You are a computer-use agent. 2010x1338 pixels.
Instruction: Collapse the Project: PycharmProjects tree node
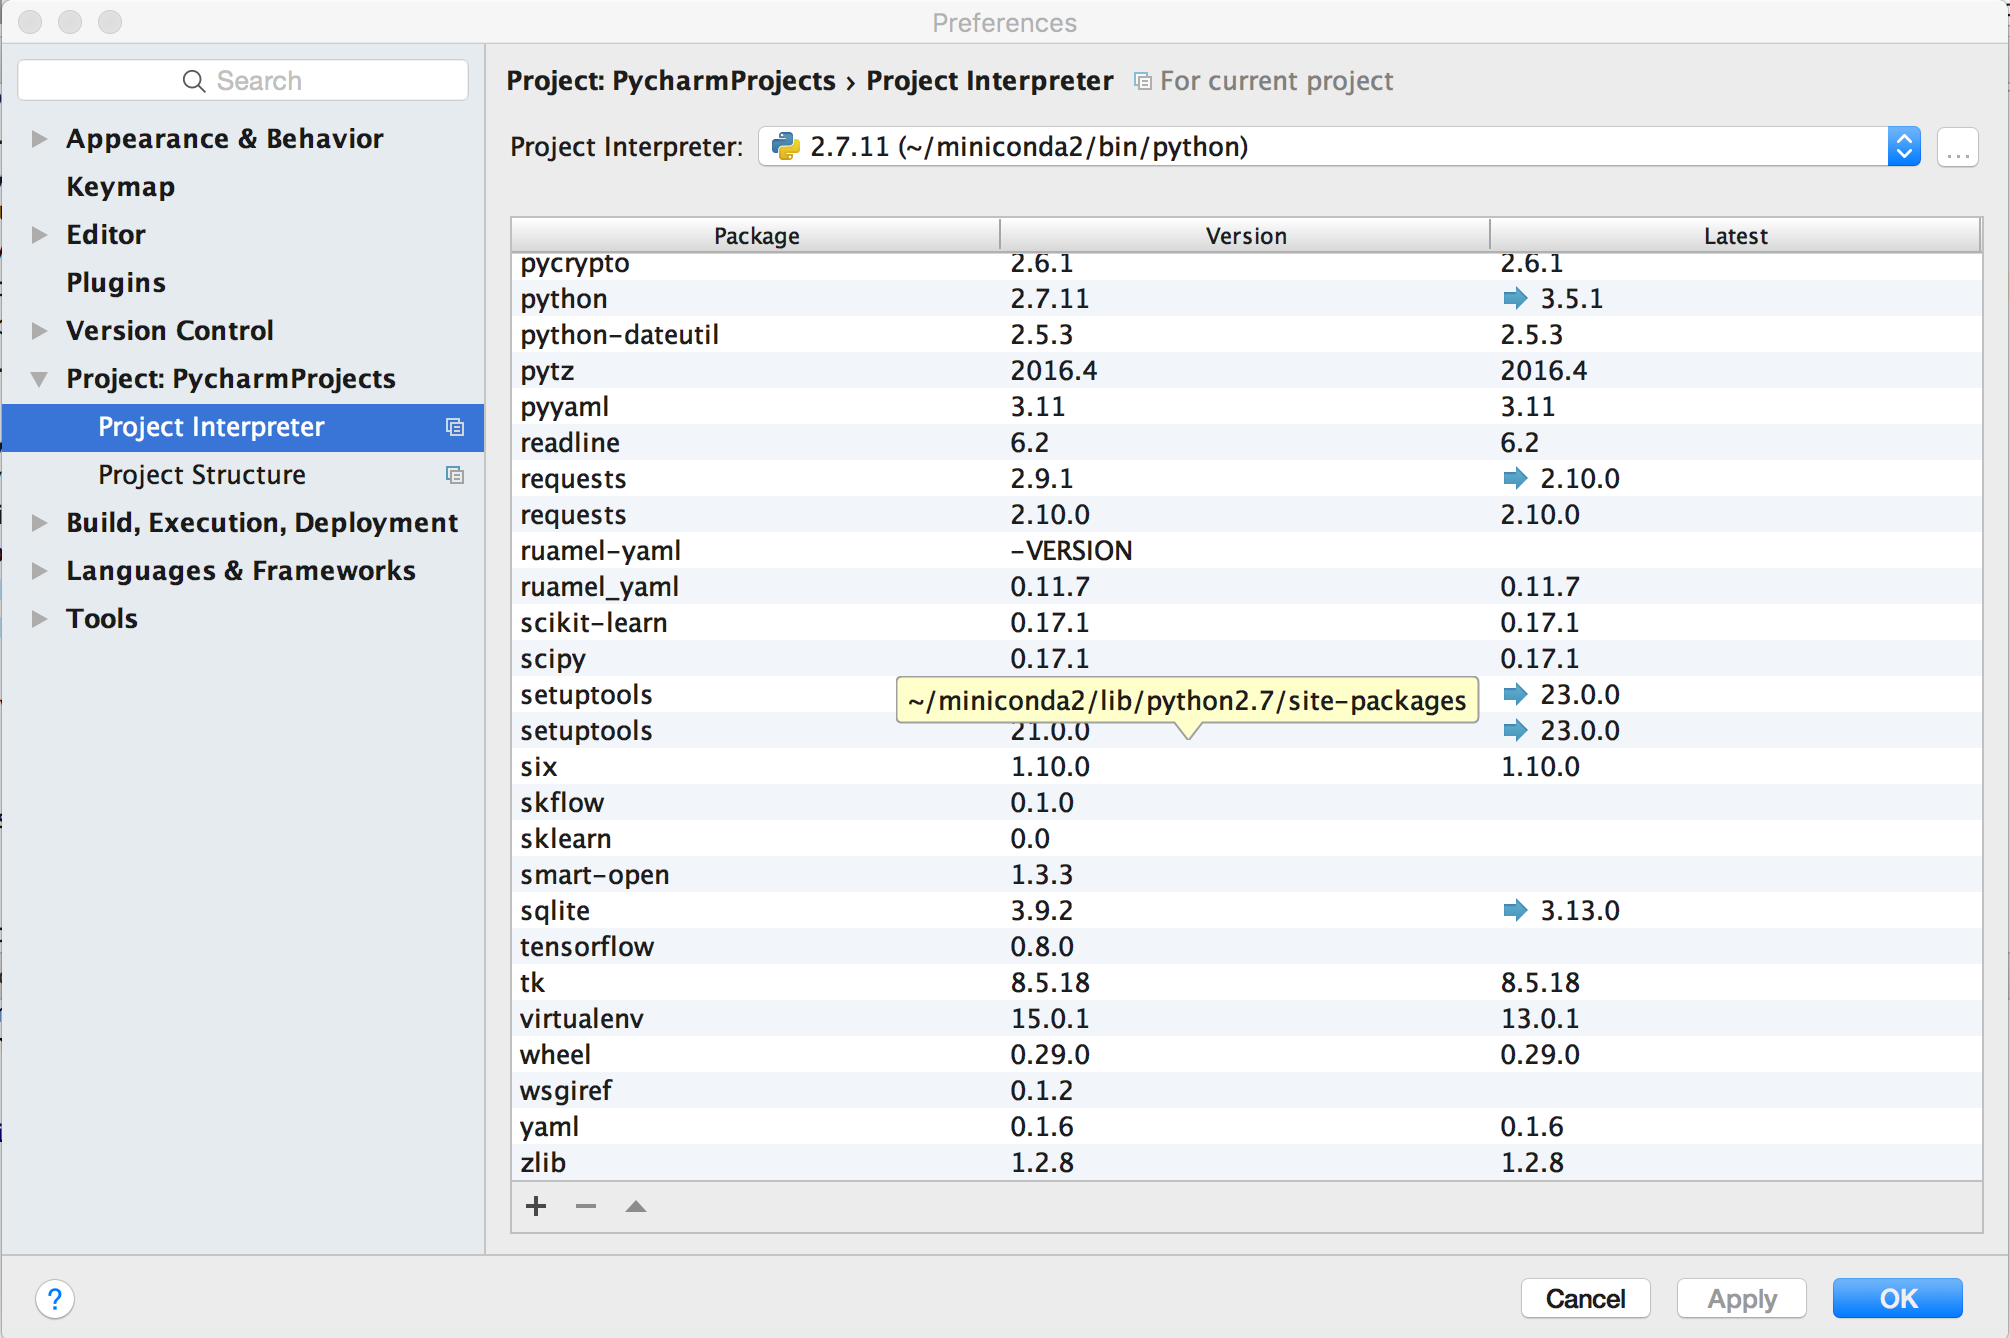pyautogui.click(x=39, y=379)
